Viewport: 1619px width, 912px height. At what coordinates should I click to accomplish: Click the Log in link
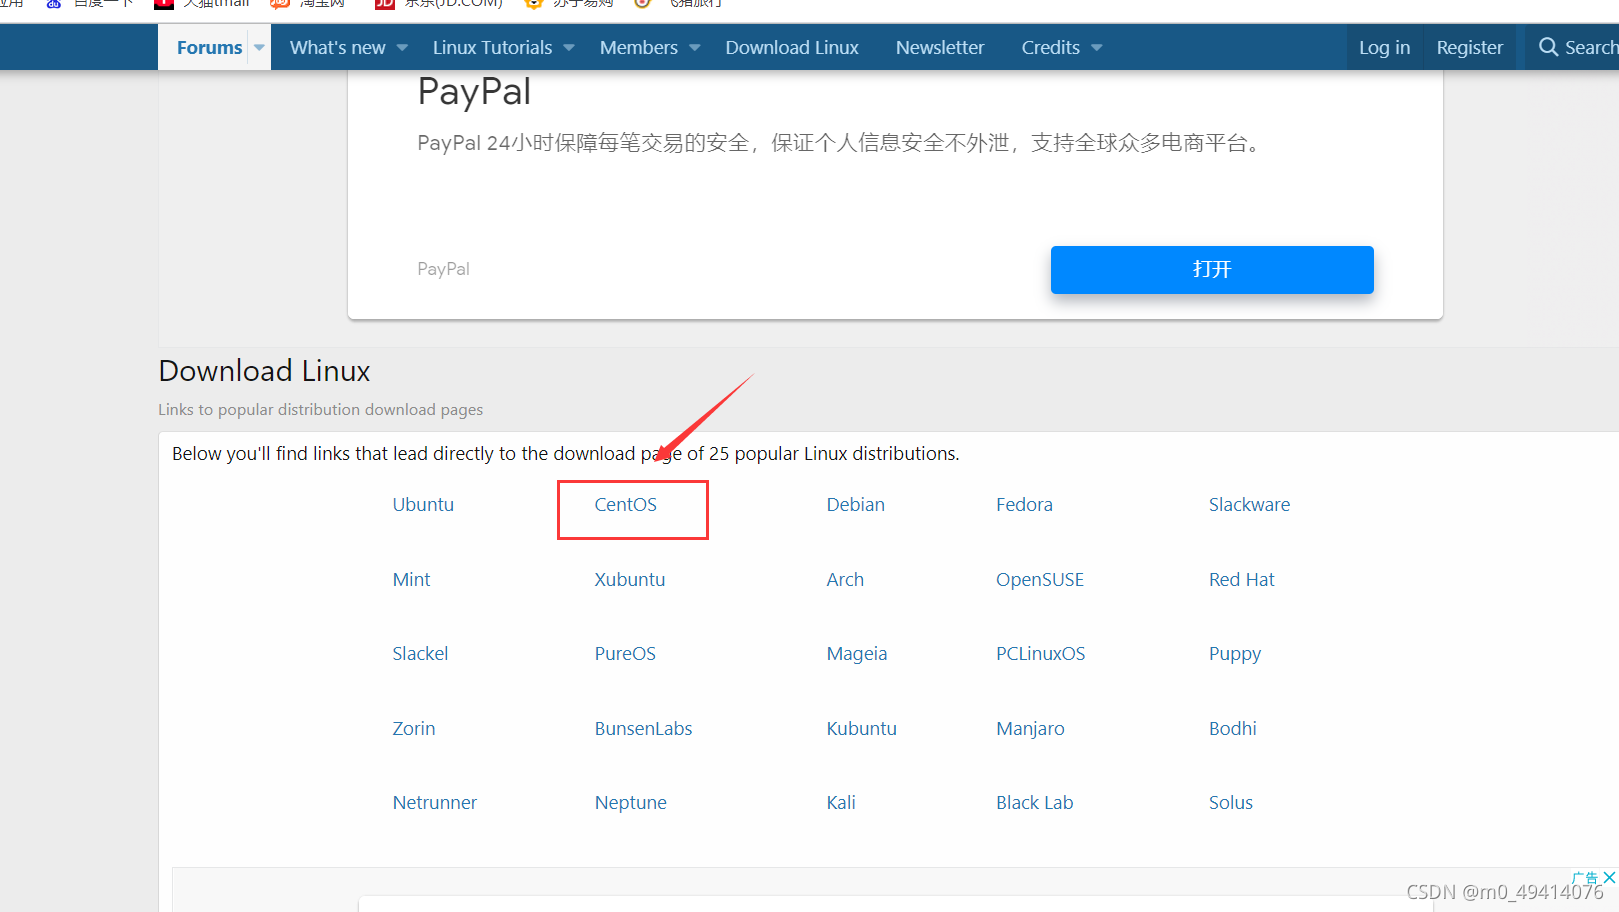point(1384,47)
